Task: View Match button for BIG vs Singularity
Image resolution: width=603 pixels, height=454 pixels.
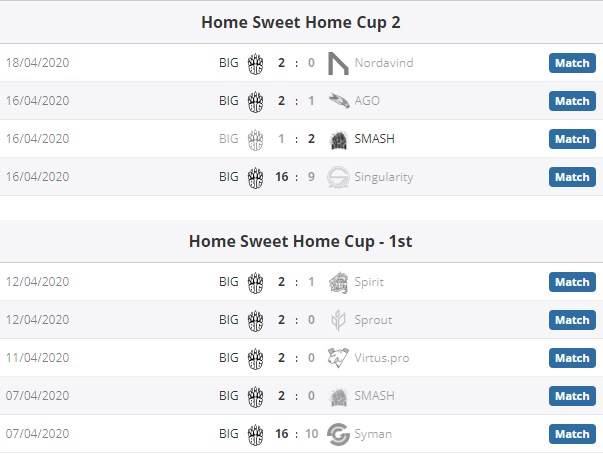Action: coord(572,177)
